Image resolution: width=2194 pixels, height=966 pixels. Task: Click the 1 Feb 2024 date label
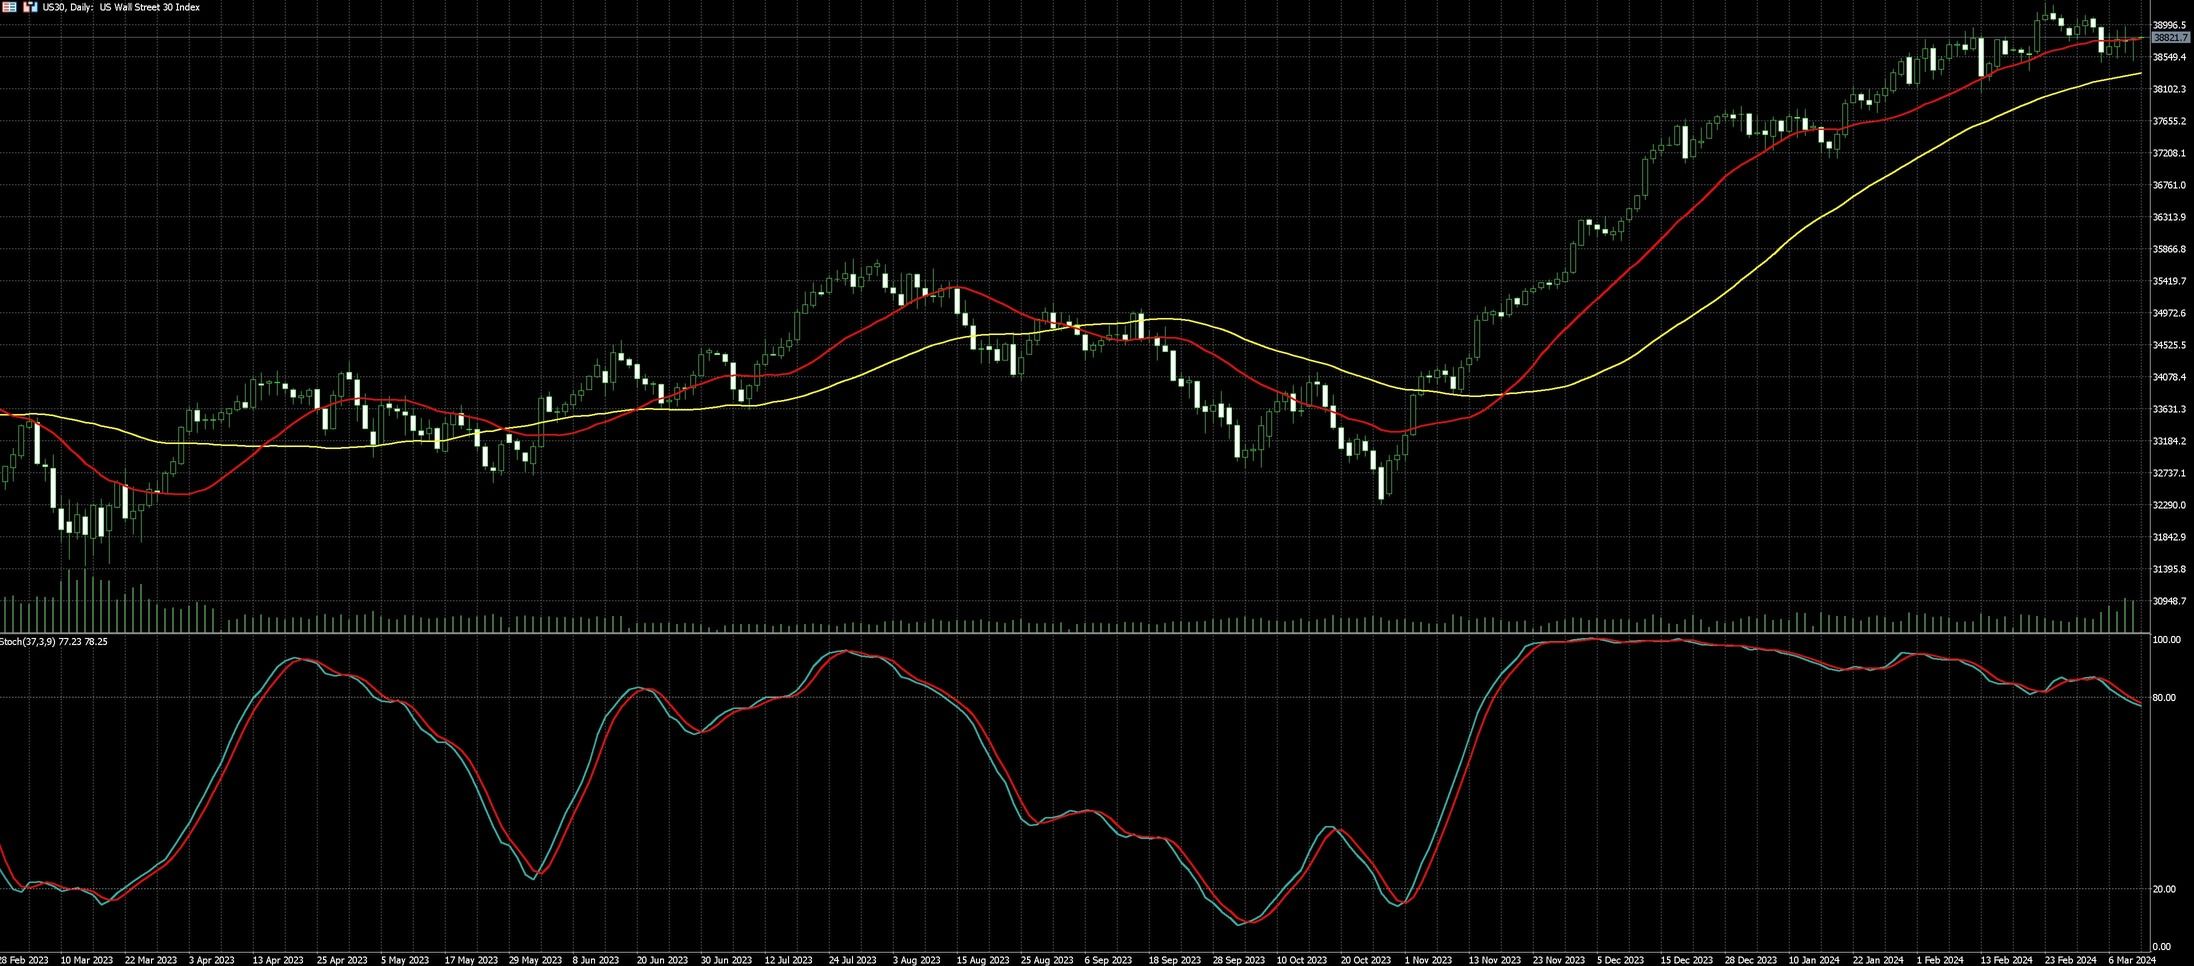click(1940, 960)
